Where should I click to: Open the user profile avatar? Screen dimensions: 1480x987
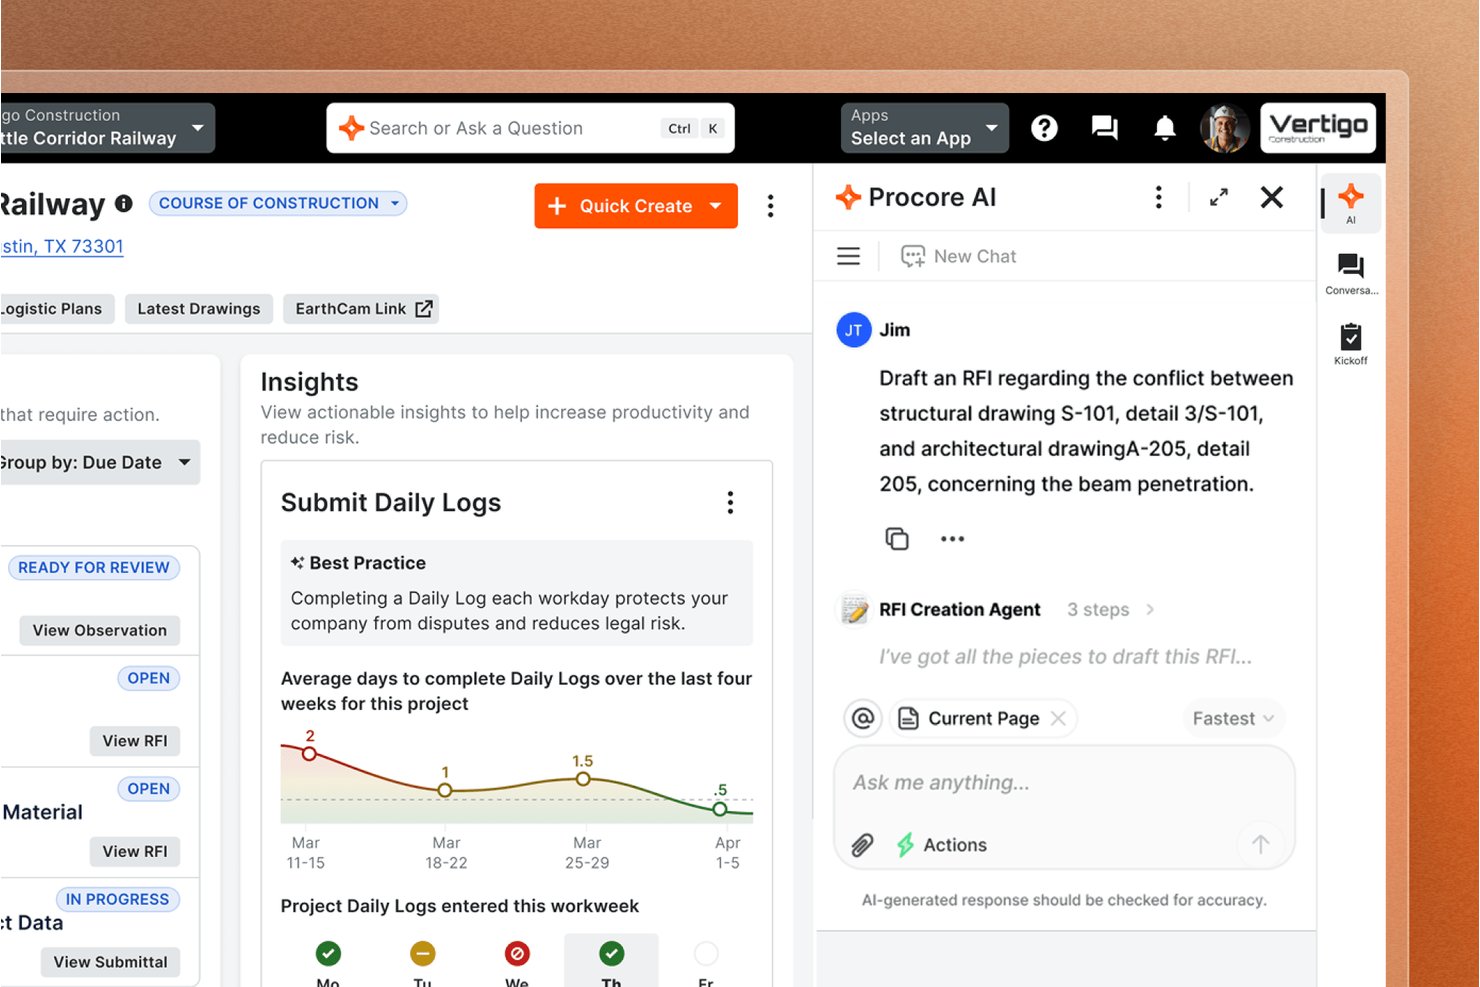(1225, 128)
